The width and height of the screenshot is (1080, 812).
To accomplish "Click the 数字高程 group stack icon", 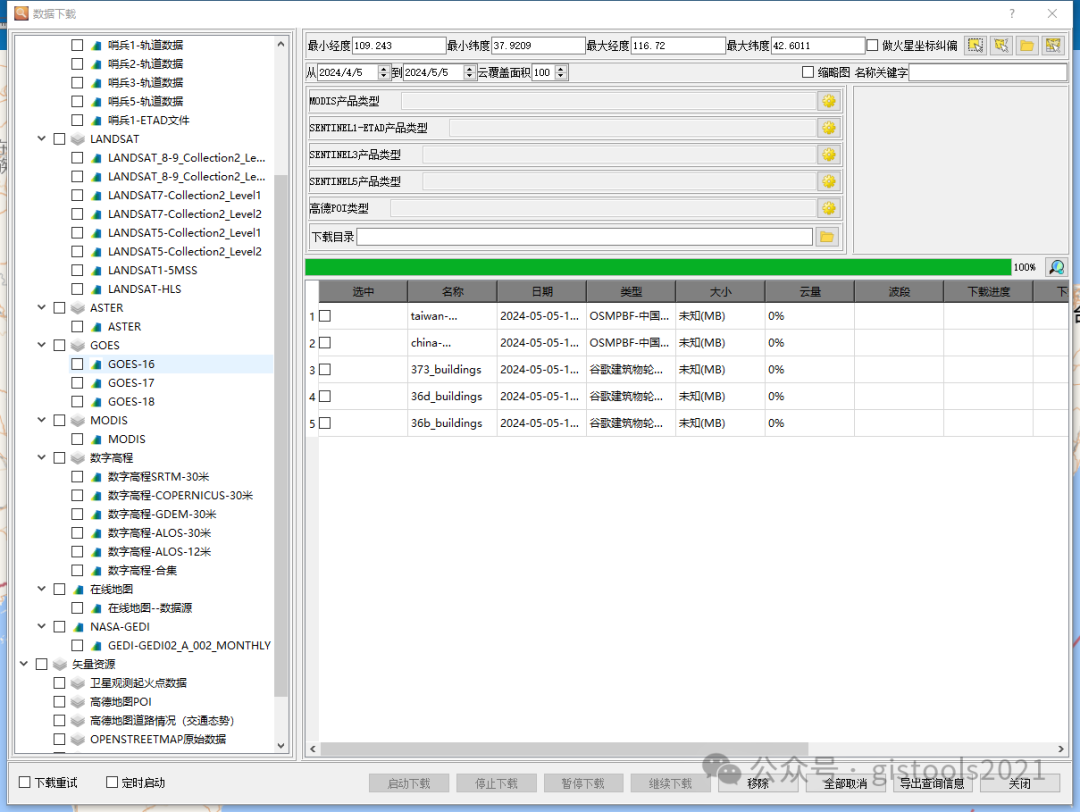I will (78, 458).
